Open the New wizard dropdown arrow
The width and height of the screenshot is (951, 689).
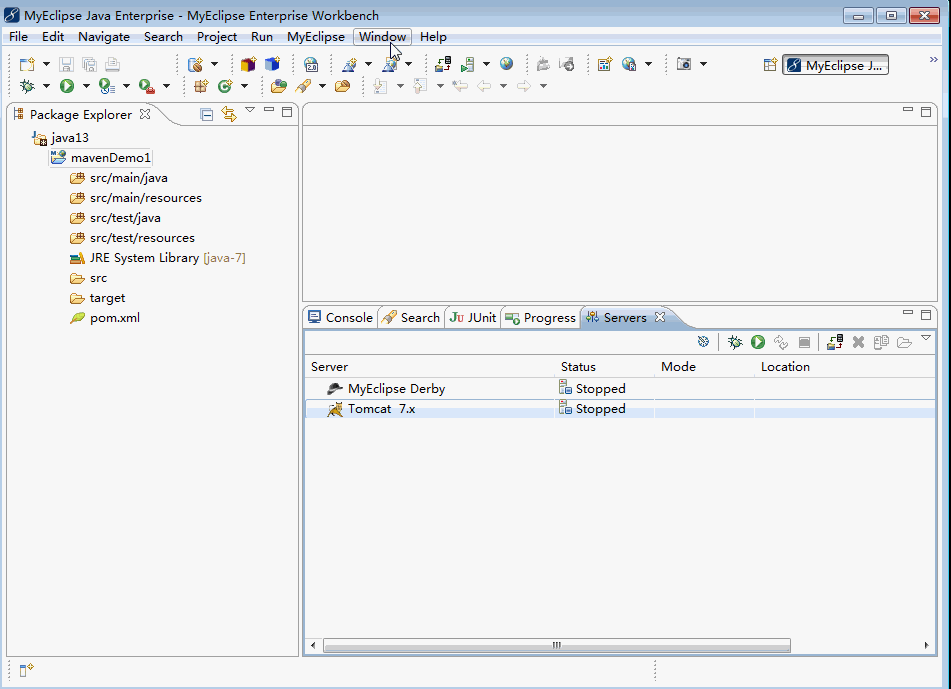click(x=46, y=64)
